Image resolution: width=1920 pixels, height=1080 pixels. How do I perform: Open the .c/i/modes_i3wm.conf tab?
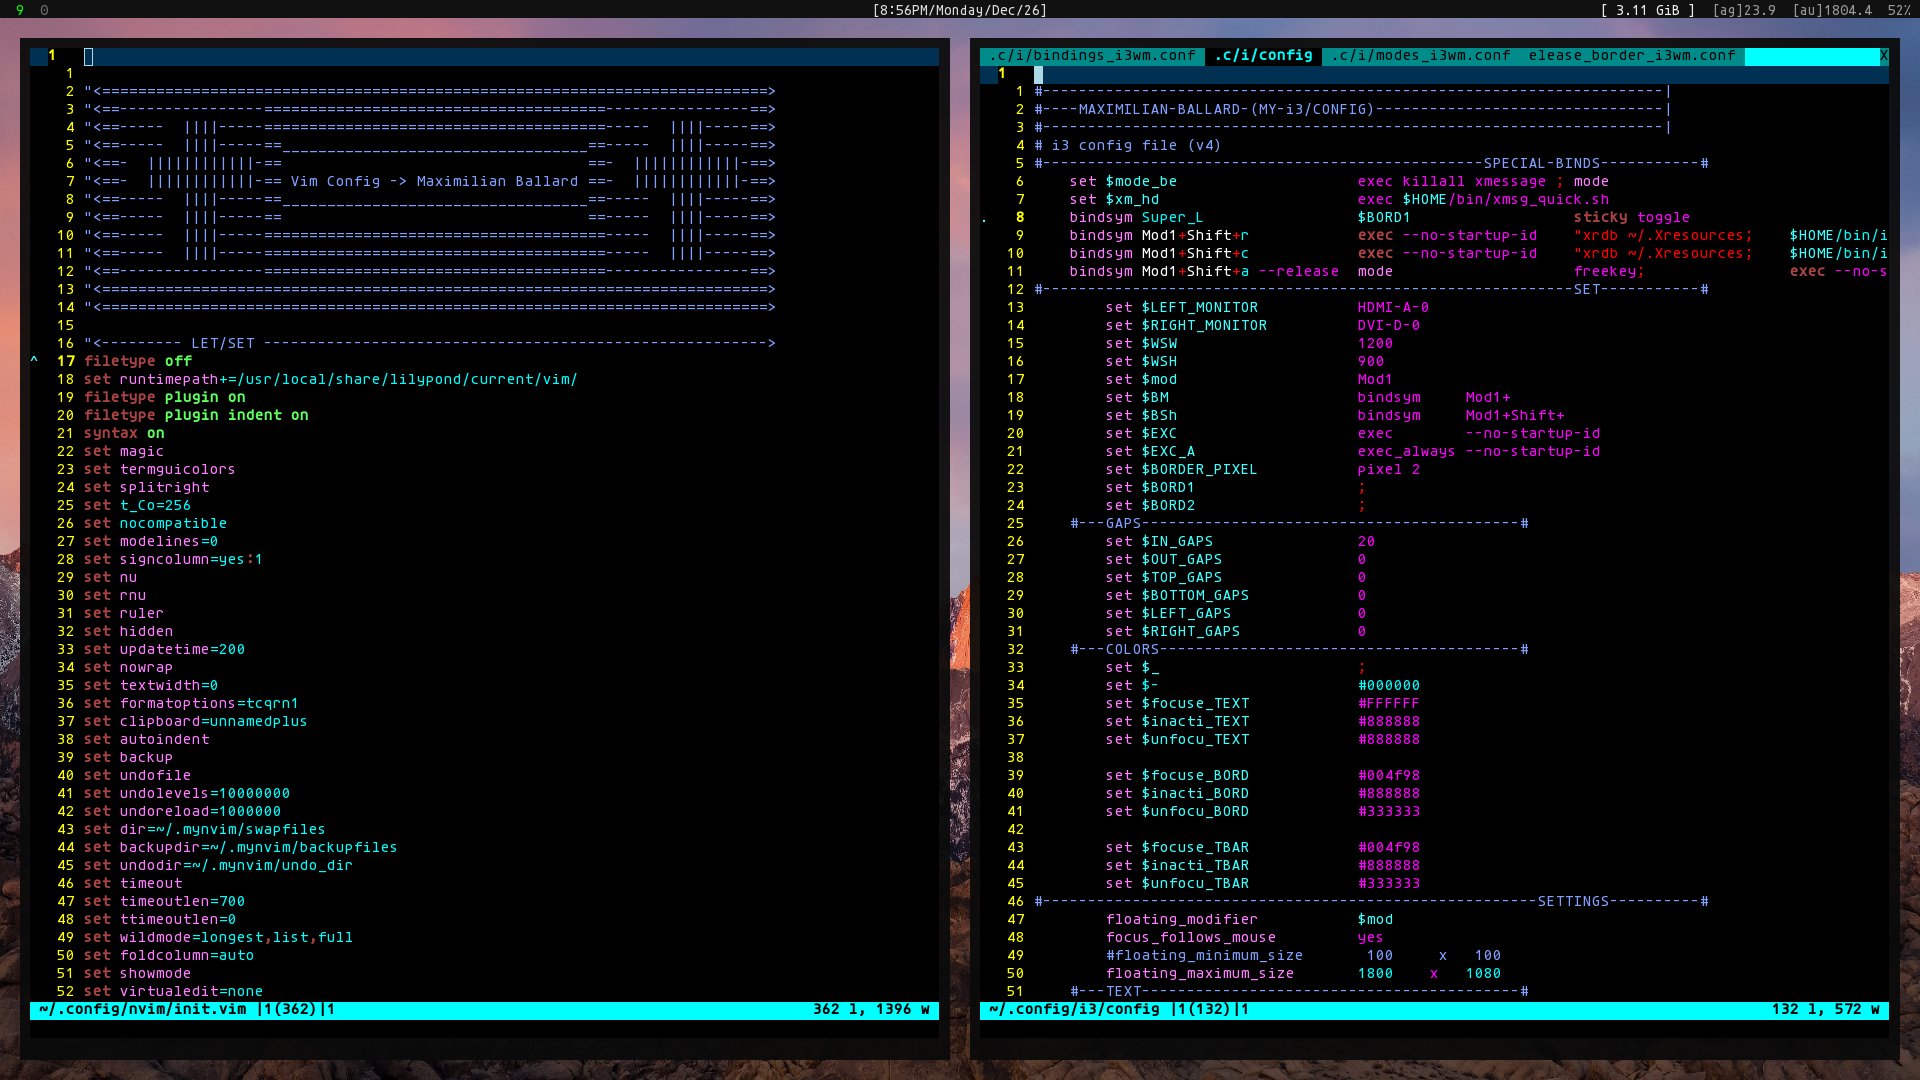(1420, 56)
